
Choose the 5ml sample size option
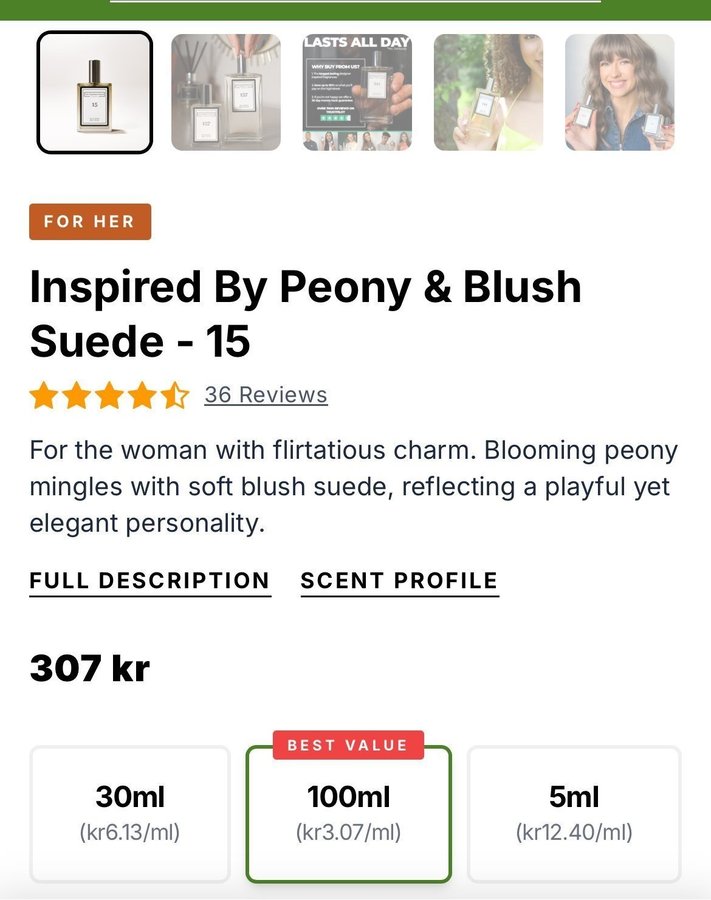coord(574,813)
